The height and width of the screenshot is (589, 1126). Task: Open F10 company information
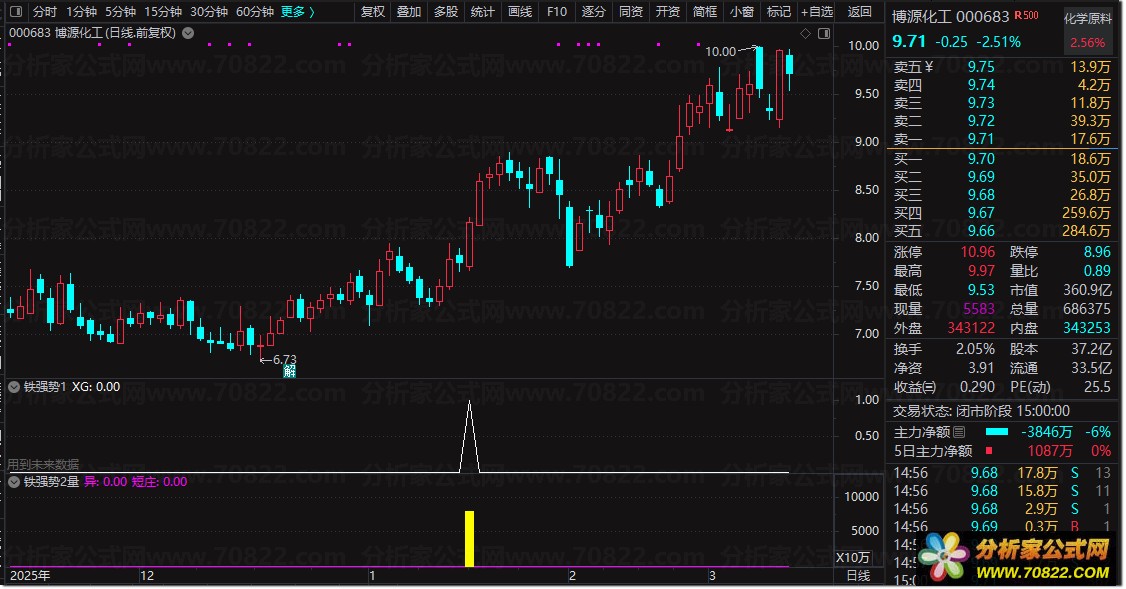coord(557,11)
